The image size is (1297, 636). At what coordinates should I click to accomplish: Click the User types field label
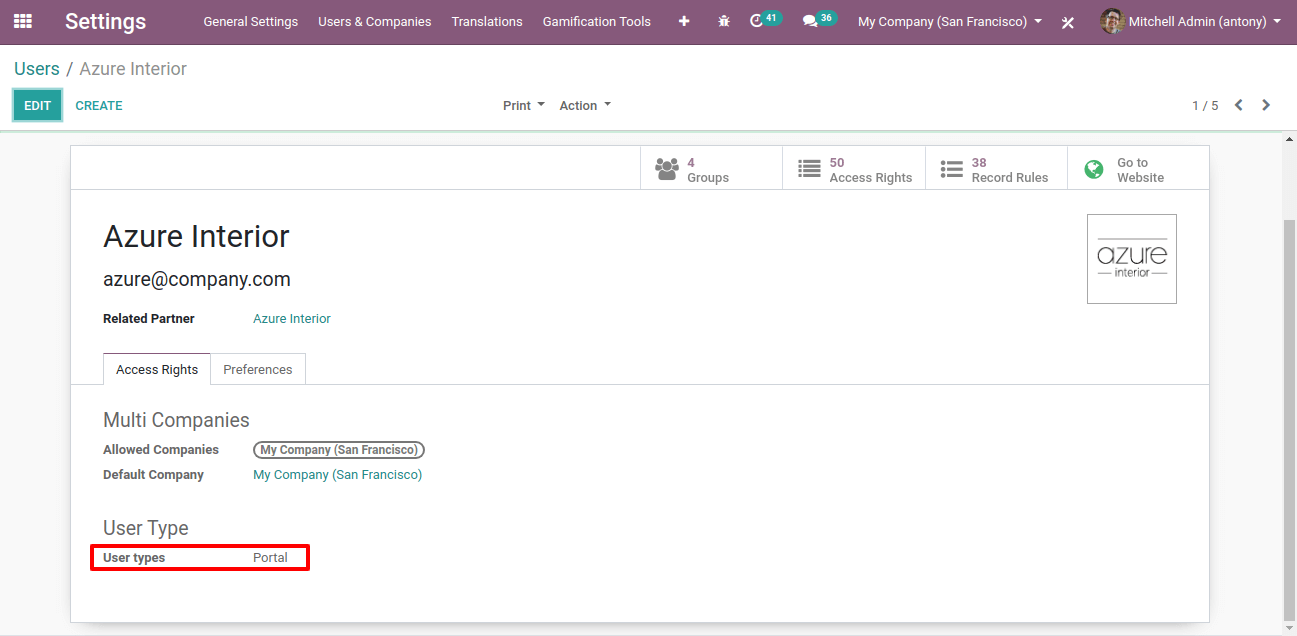pos(134,558)
